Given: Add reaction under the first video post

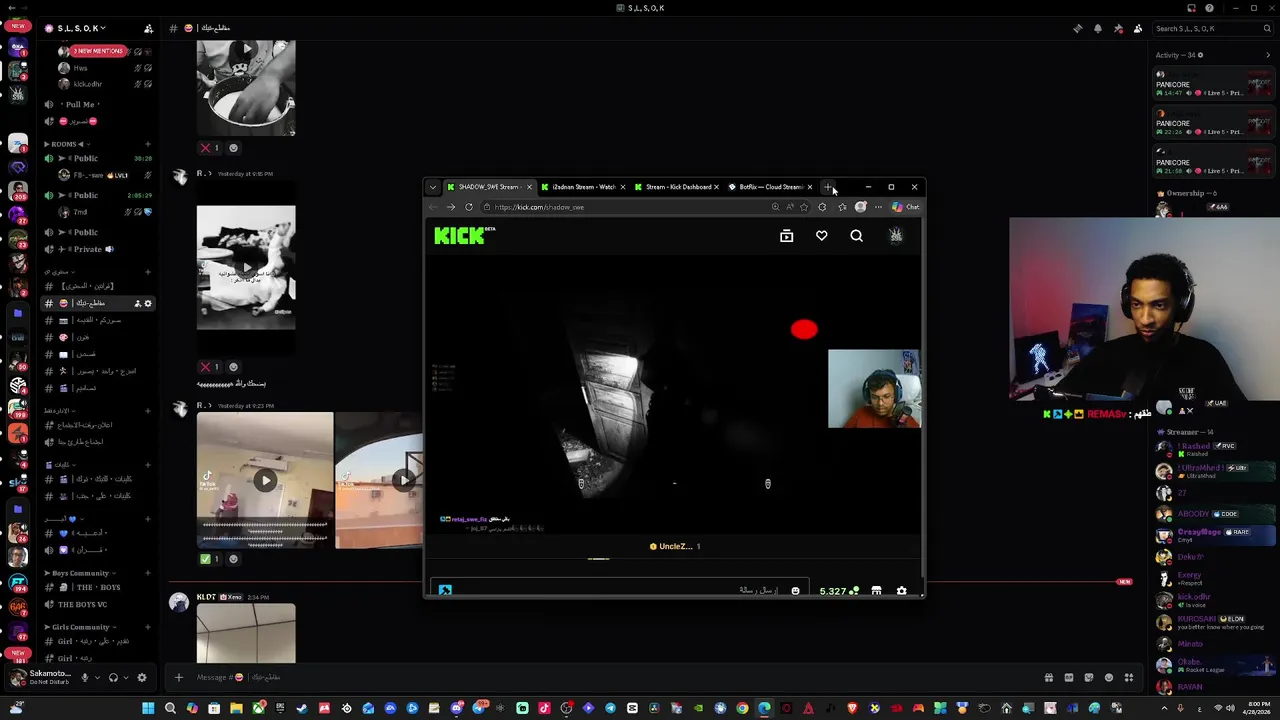Looking at the screenshot, I should pyautogui.click(x=233, y=148).
